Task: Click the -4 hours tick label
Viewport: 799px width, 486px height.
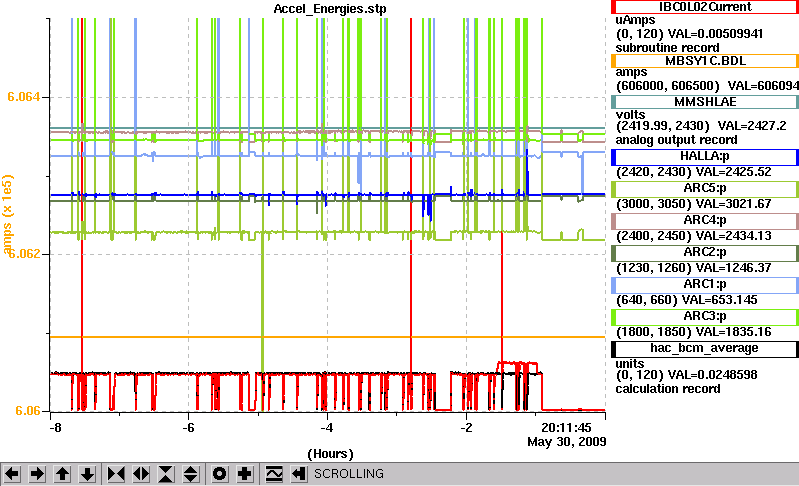Action: [327, 427]
